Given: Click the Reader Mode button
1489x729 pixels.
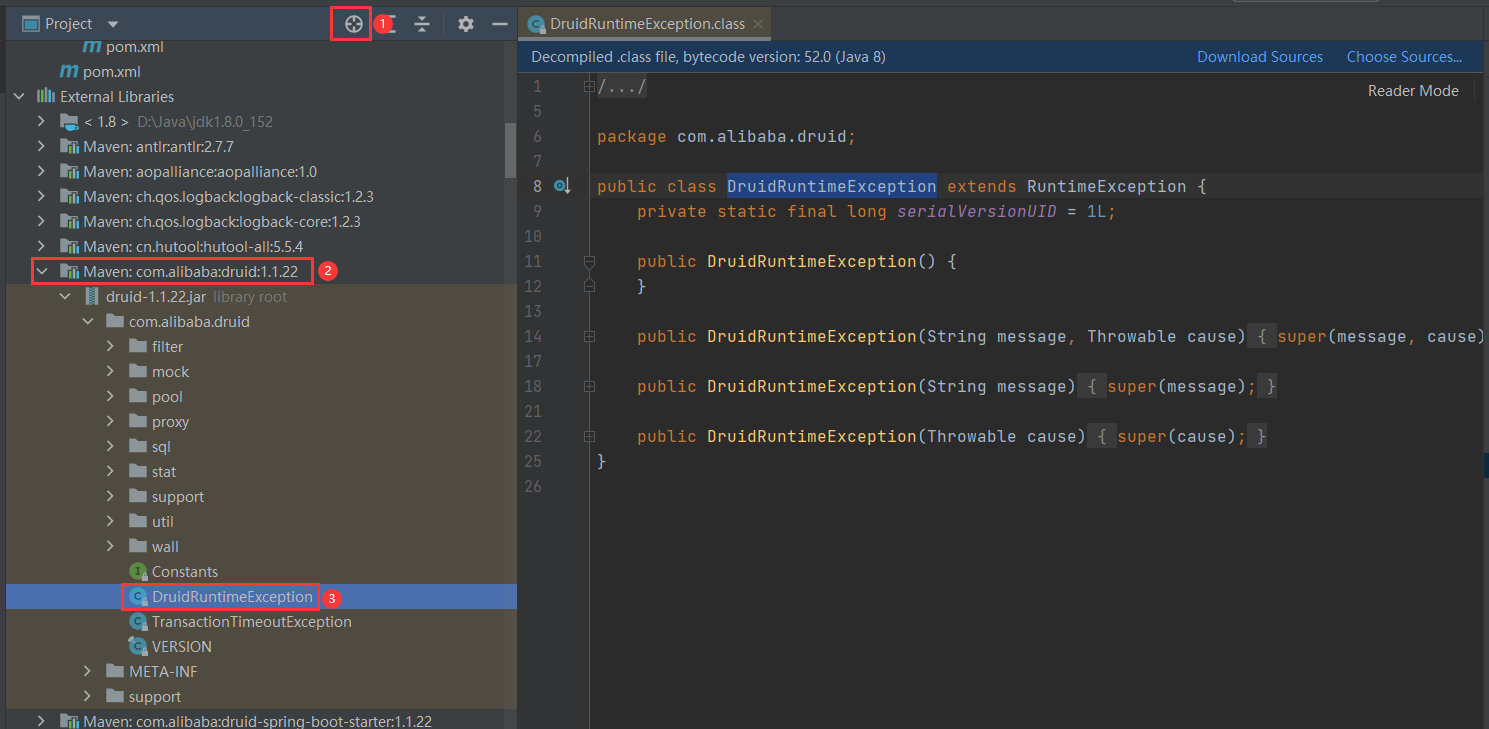Looking at the screenshot, I should pos(1413,90).
